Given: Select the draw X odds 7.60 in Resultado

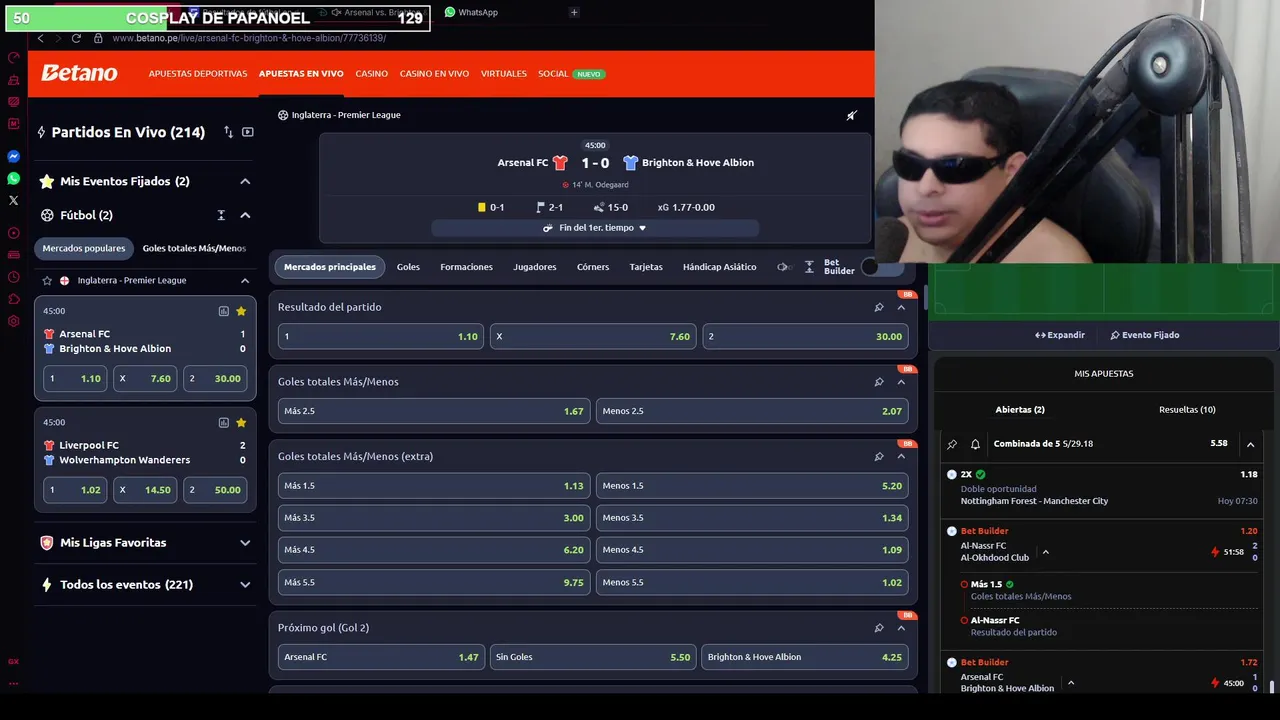Looking at the screenshot, I should pyautogui.click(x=593, y=336).
